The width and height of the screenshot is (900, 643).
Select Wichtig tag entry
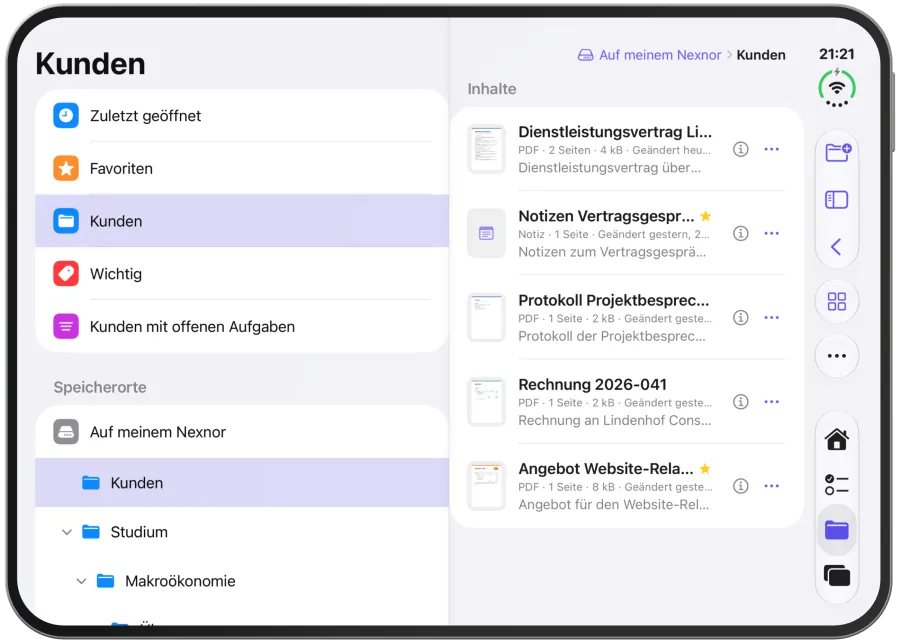coord(242,274)
